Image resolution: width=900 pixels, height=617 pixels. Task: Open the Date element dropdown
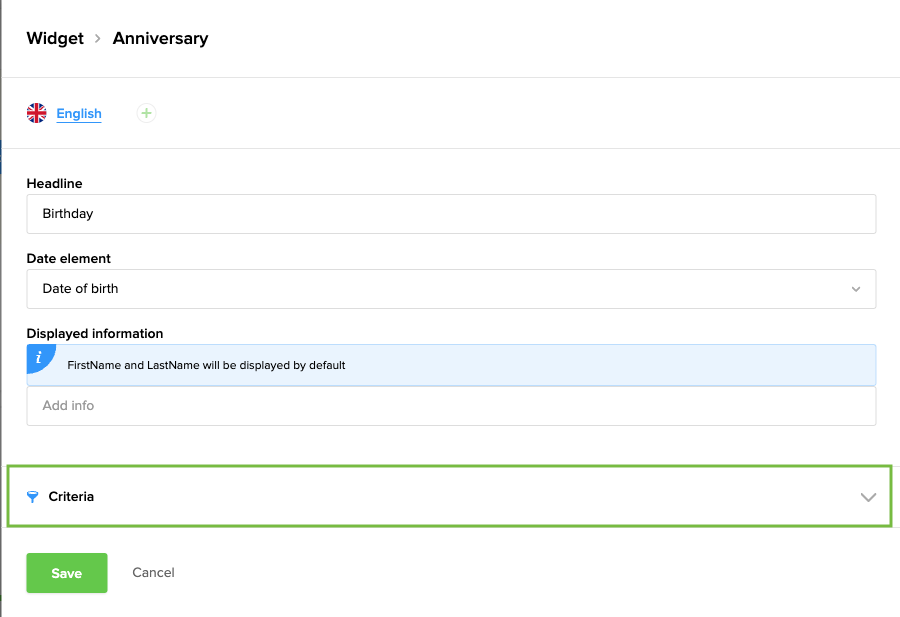450,289
